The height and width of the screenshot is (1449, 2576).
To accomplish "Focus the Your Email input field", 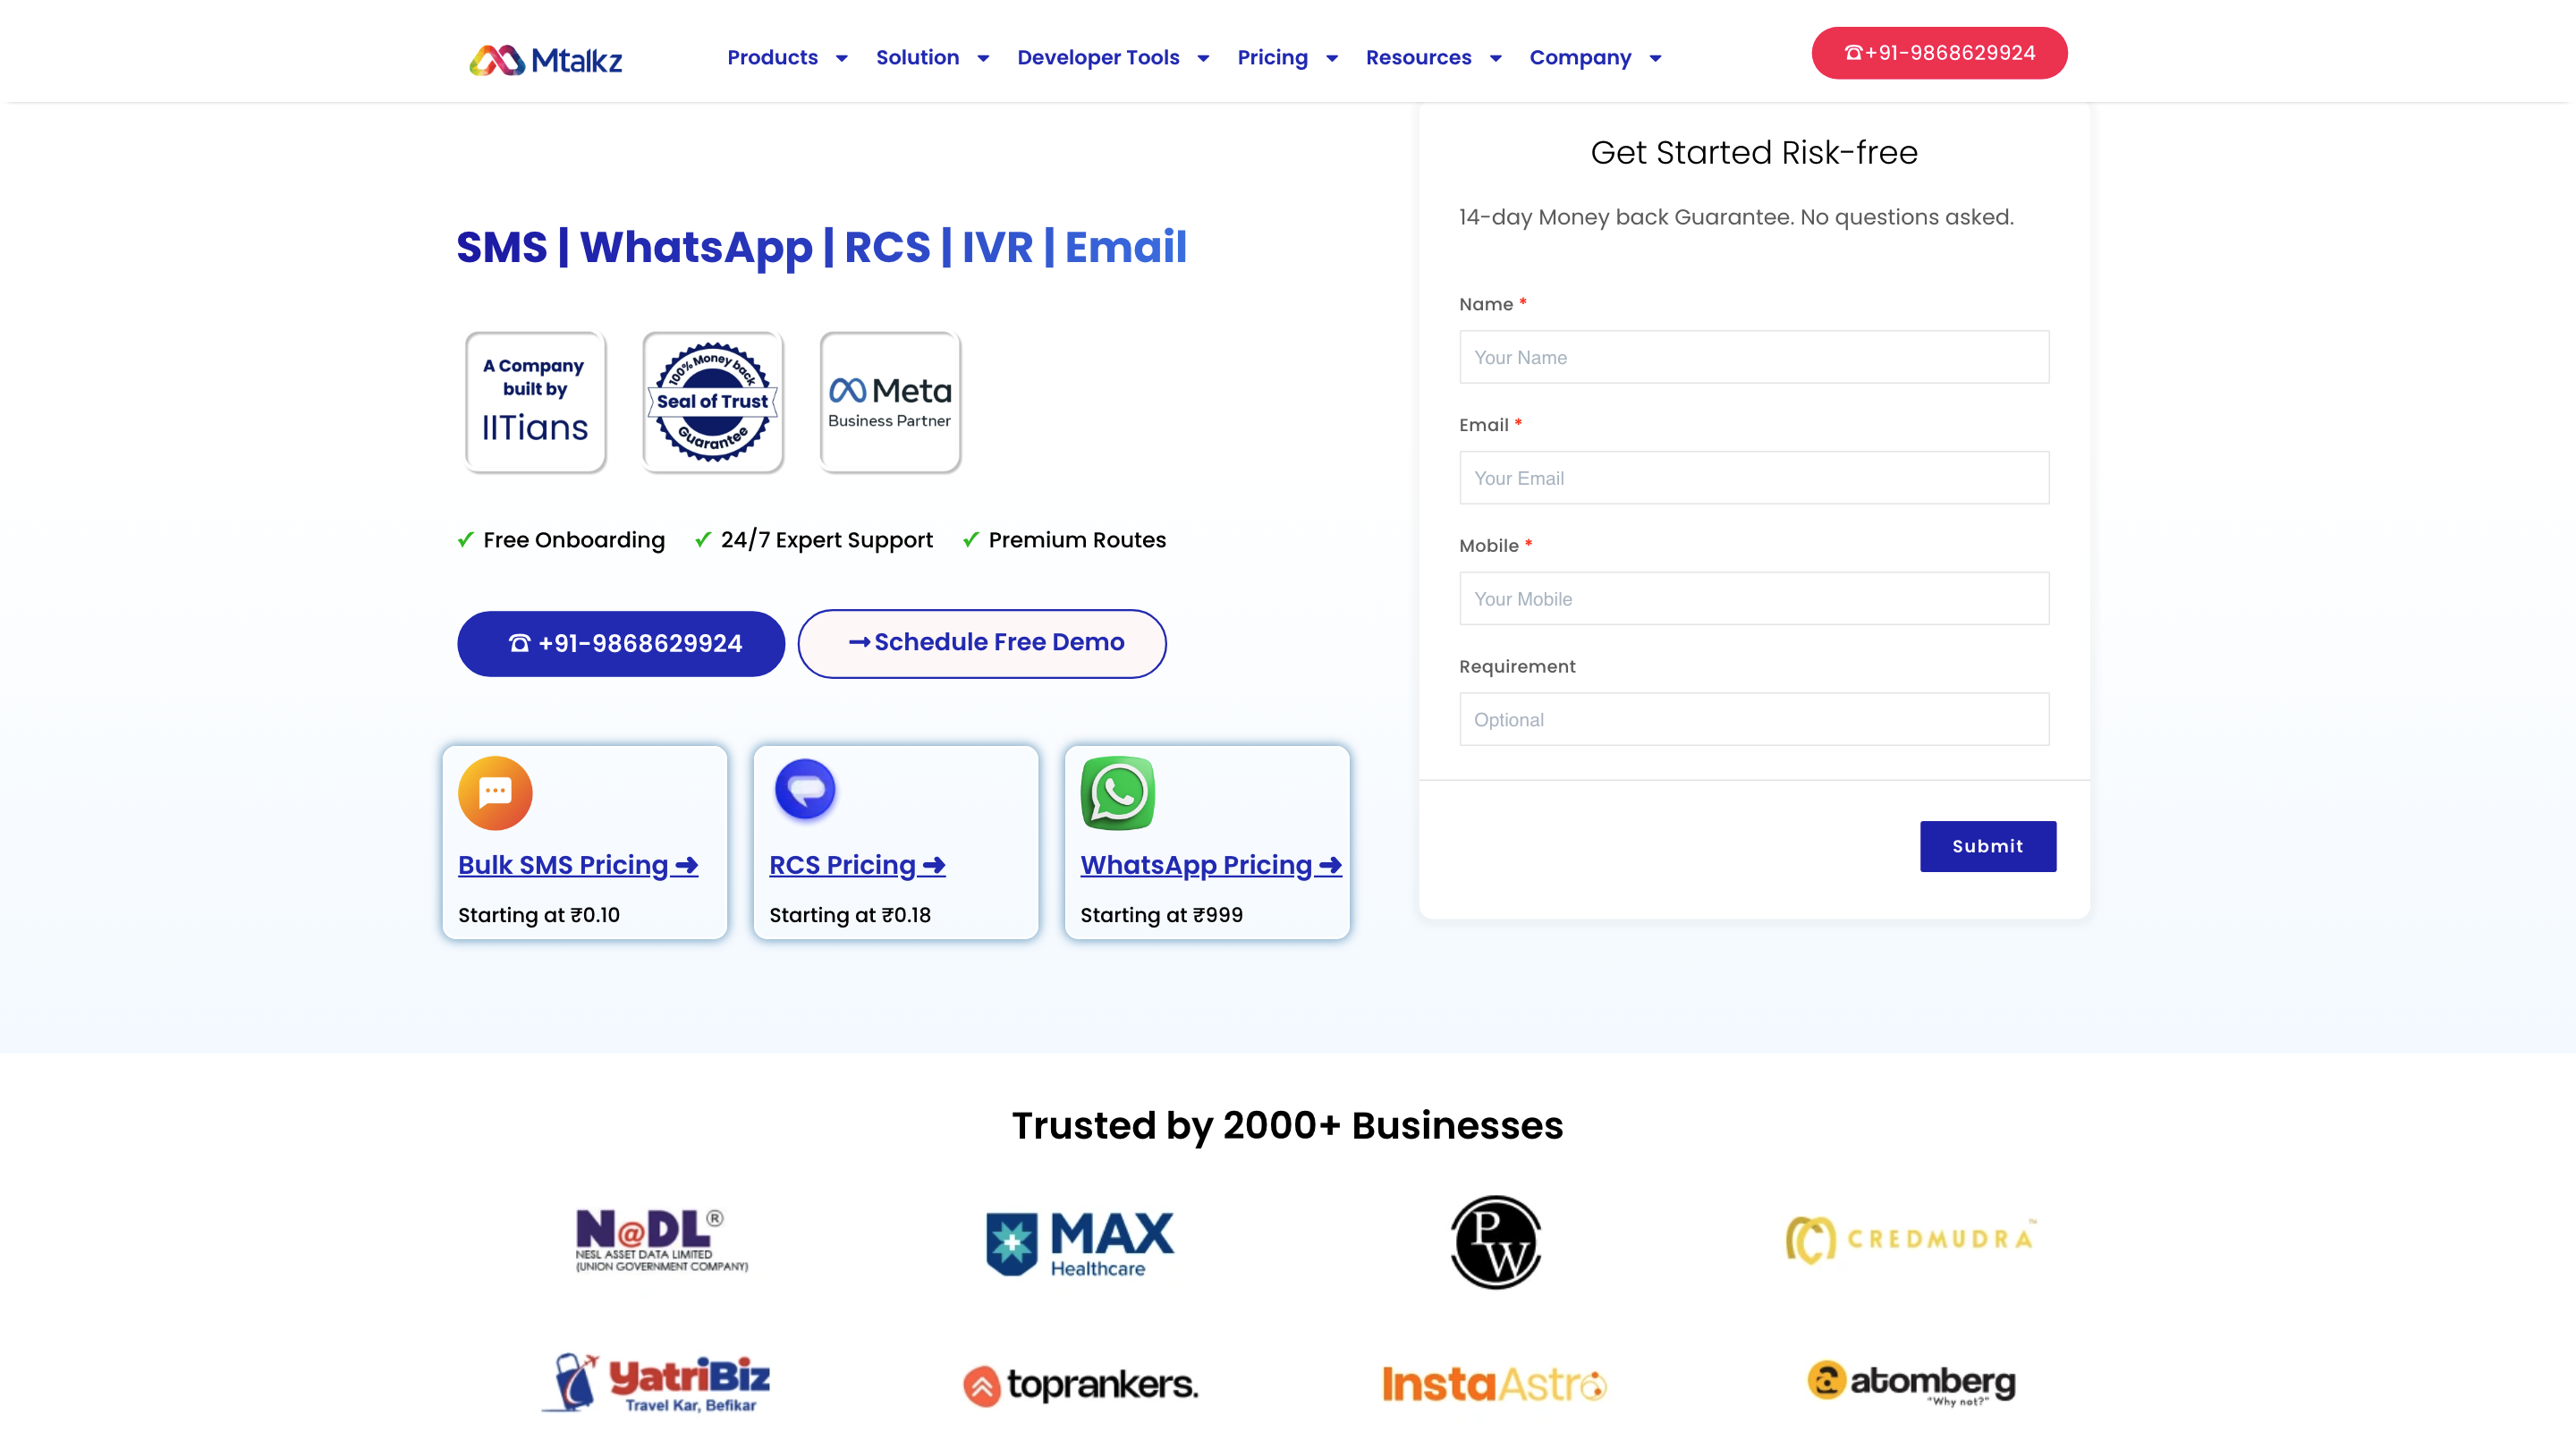I will [x=1753, y=478].
